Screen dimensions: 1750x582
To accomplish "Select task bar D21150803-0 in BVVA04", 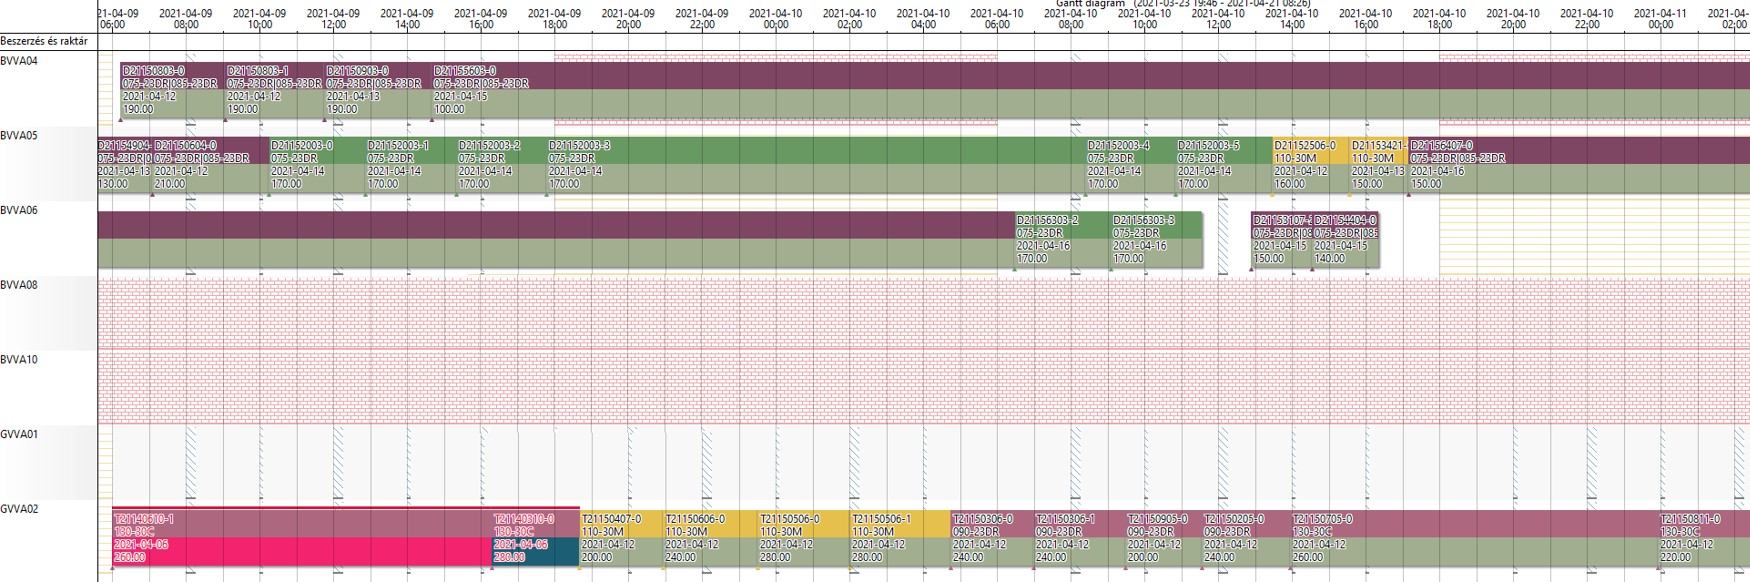I will pos(173,90).
